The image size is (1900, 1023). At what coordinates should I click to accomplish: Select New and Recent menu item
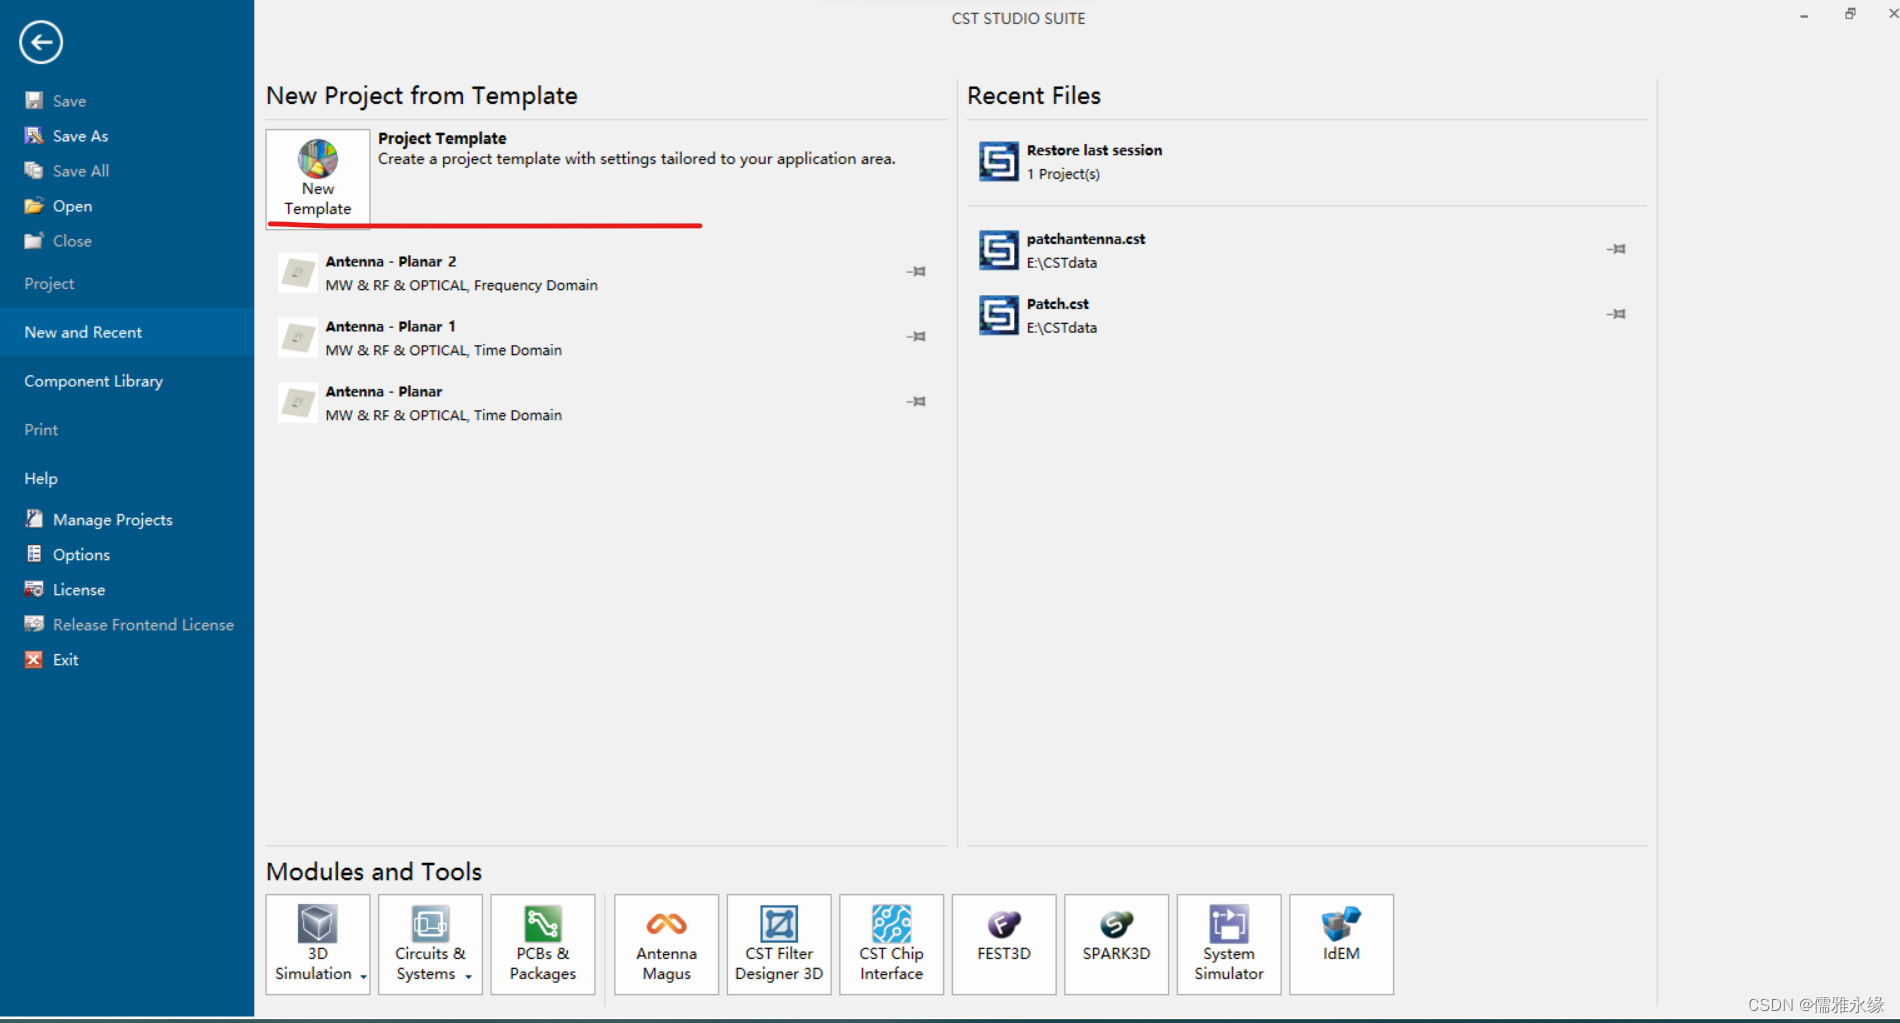(x=127, y=332)
